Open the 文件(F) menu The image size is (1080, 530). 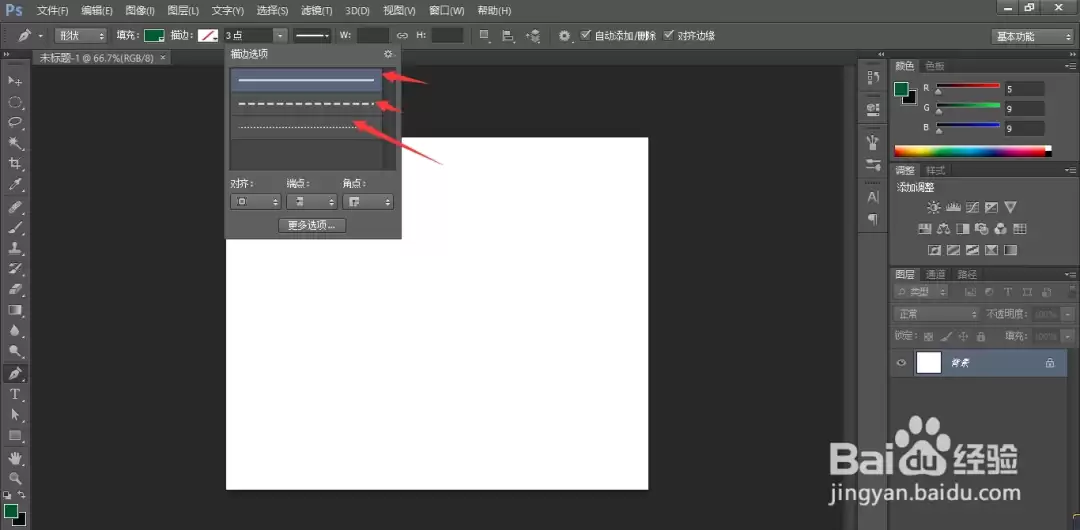click(x=52, y=11)
